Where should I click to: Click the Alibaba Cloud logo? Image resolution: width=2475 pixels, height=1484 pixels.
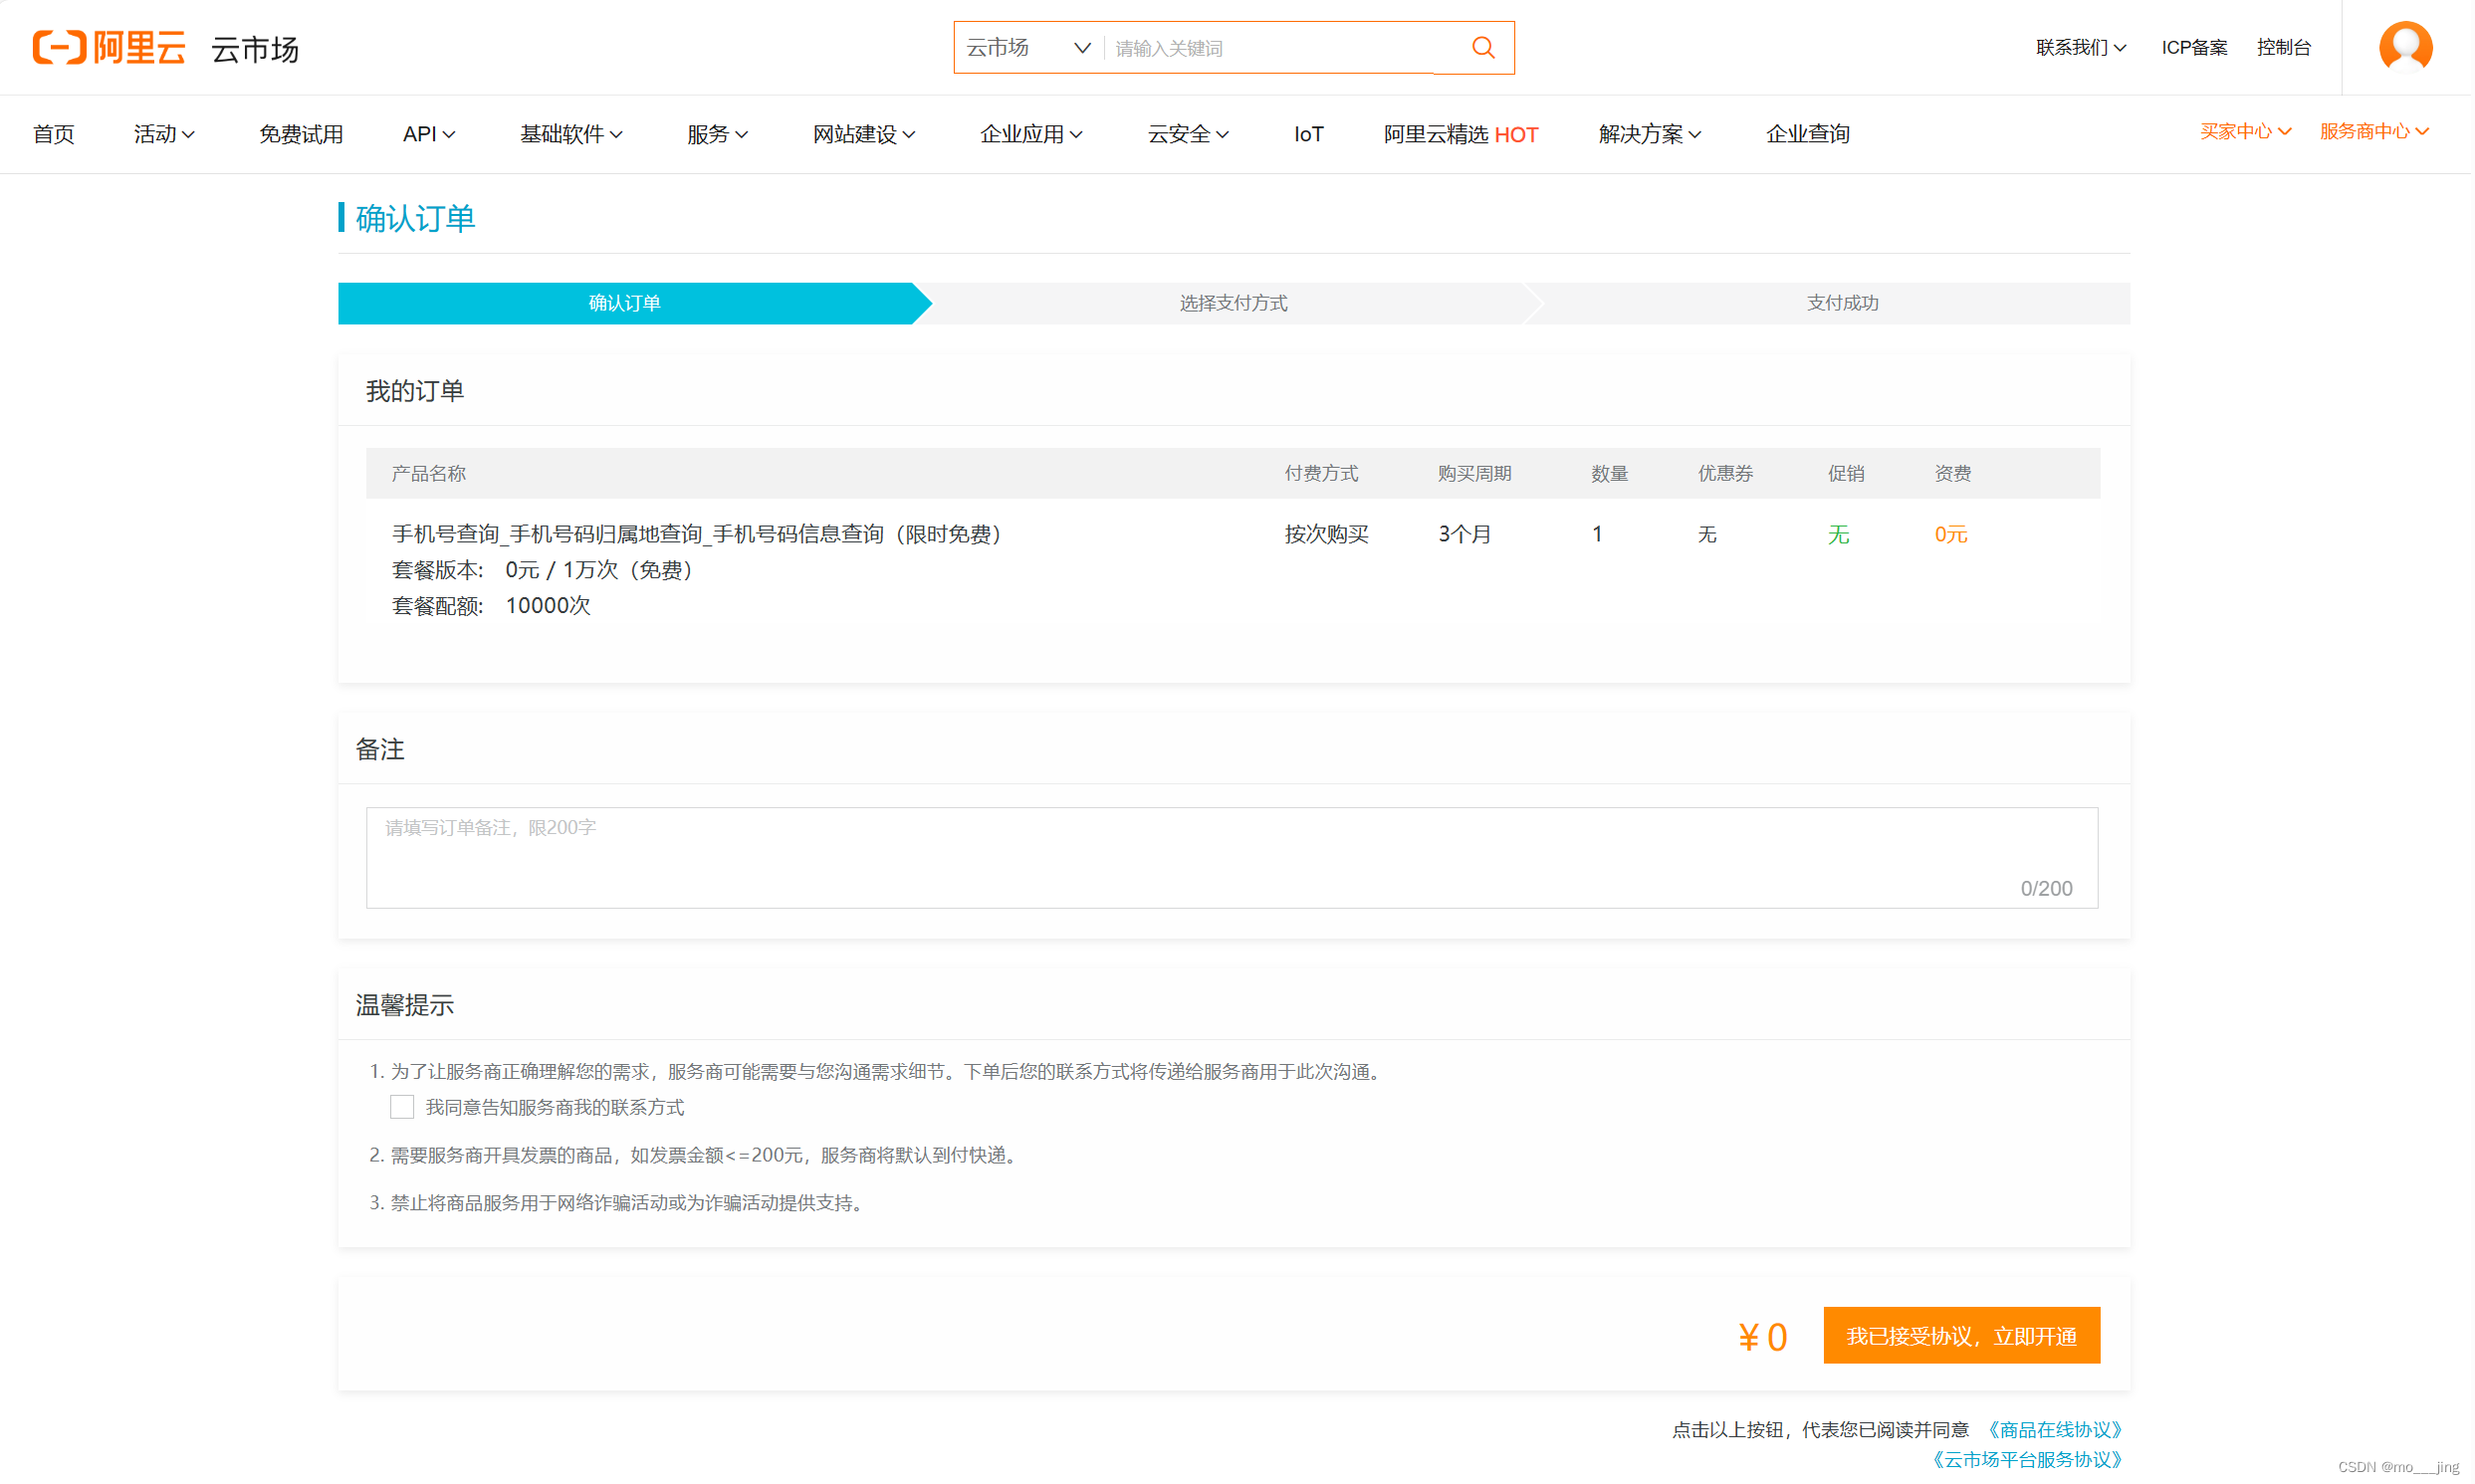[x=109, y=48]
